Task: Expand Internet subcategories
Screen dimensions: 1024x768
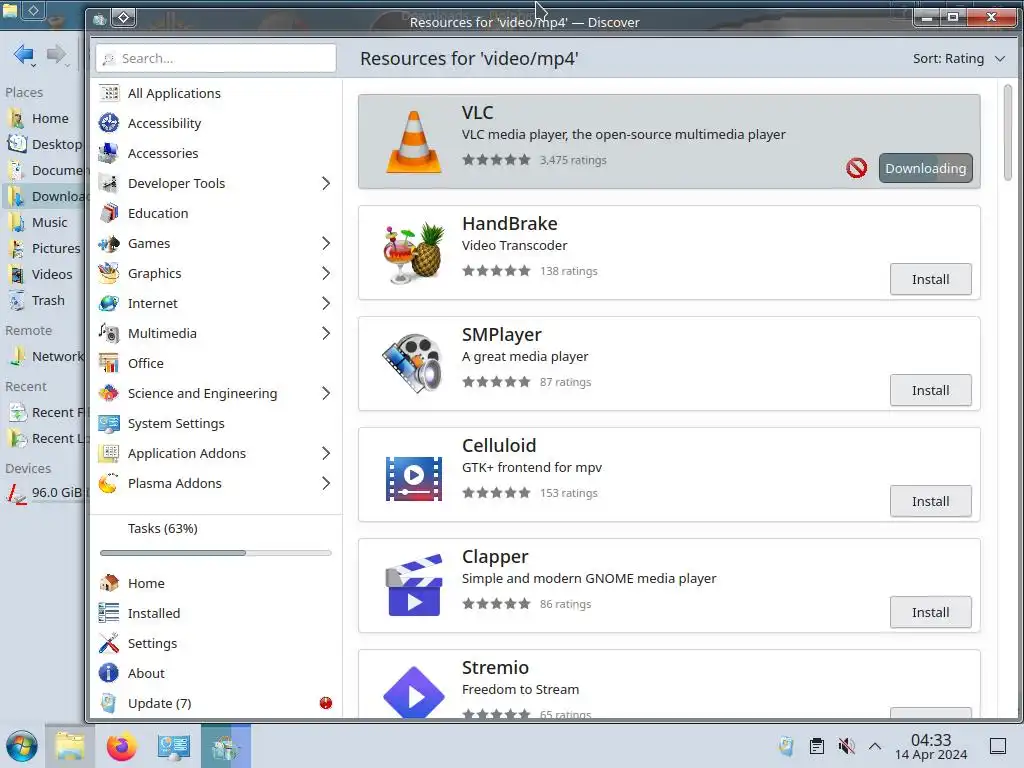Action: [326, 304]
